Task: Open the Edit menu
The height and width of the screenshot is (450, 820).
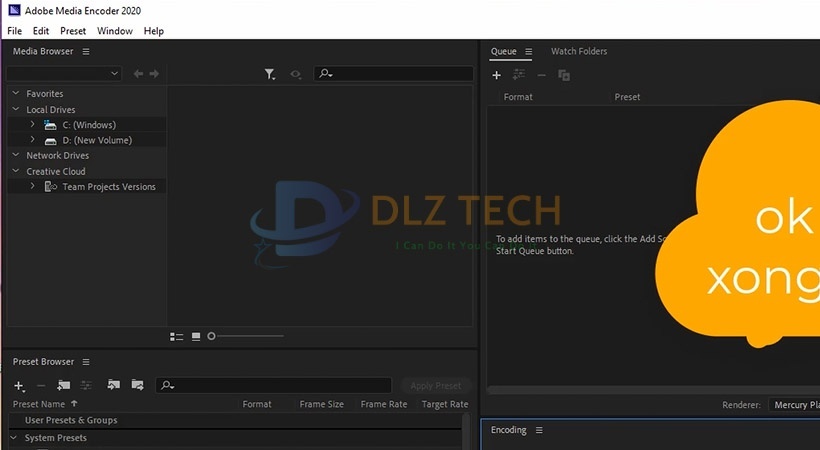Action: coord(41,31)
